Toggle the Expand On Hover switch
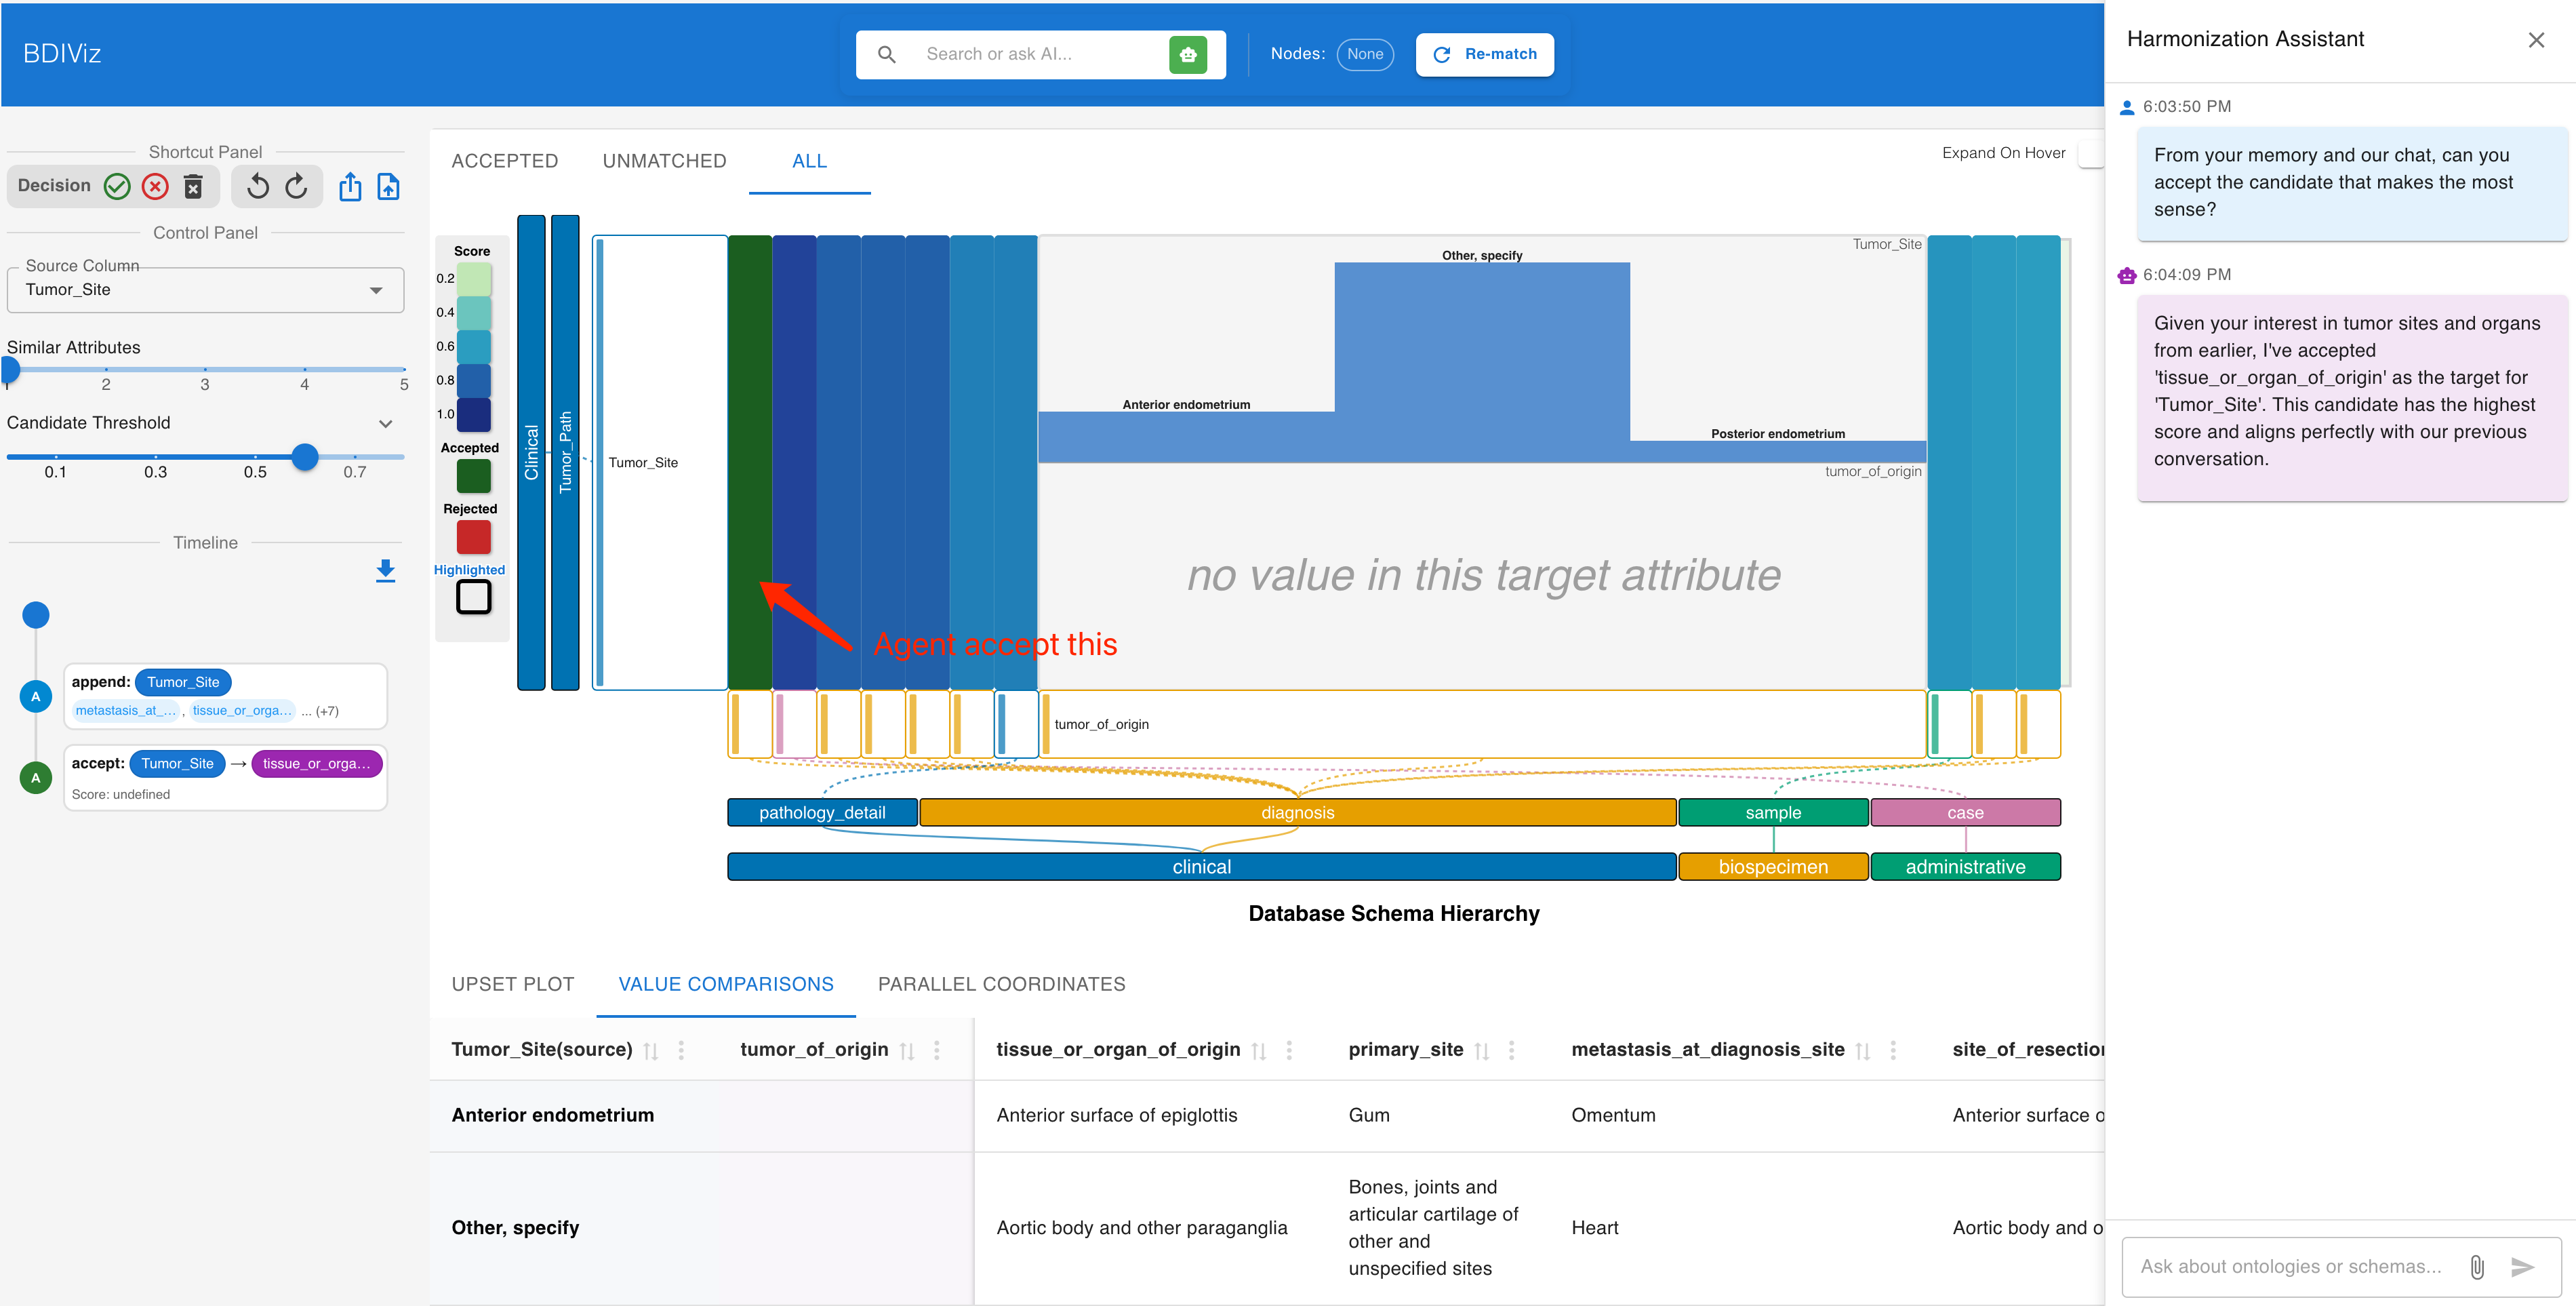Viewport: 2576px width, 1306px height. click(x=2090, y=153)
